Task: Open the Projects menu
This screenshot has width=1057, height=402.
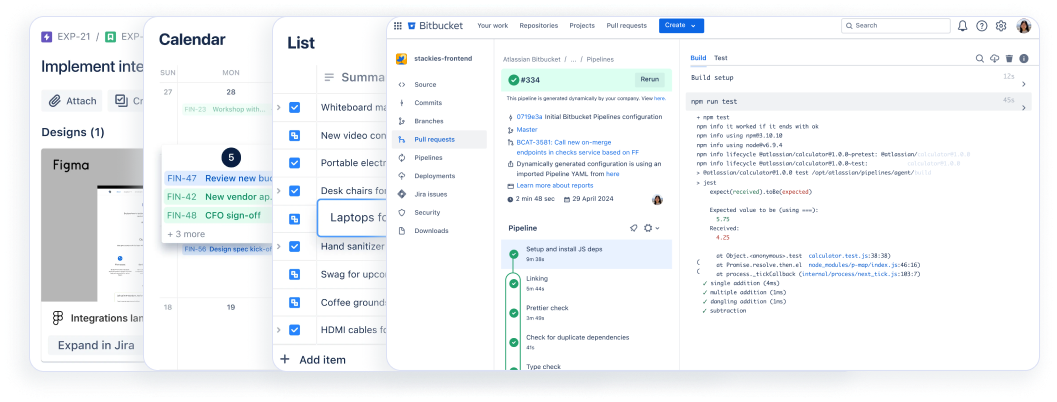Action: click(x=582, y=26)
